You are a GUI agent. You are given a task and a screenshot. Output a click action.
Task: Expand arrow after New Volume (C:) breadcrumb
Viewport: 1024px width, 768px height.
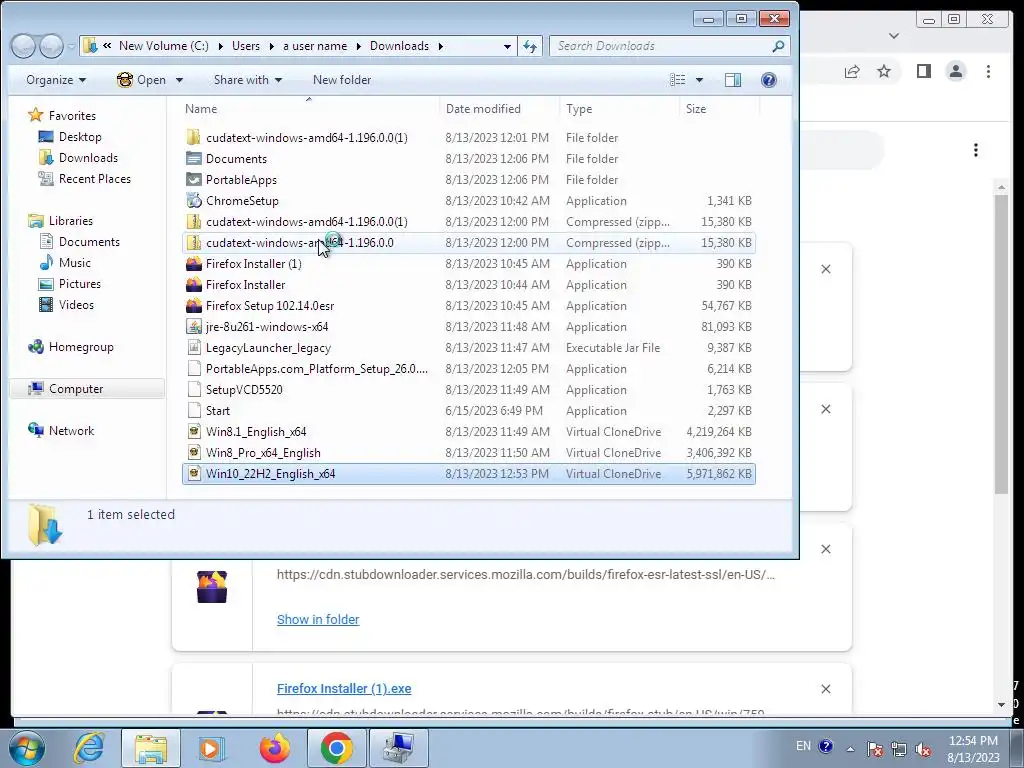coord(220,46)
